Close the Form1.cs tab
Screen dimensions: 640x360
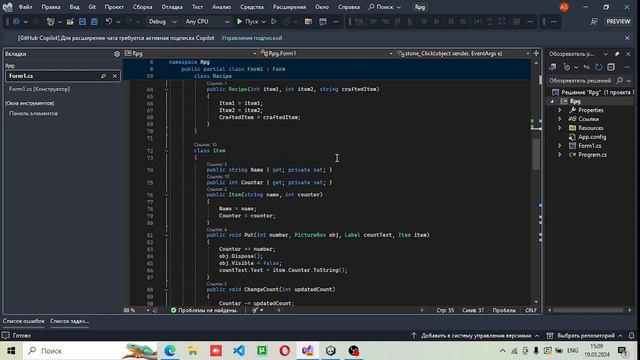pyautogui.click(x=115, y=76)
